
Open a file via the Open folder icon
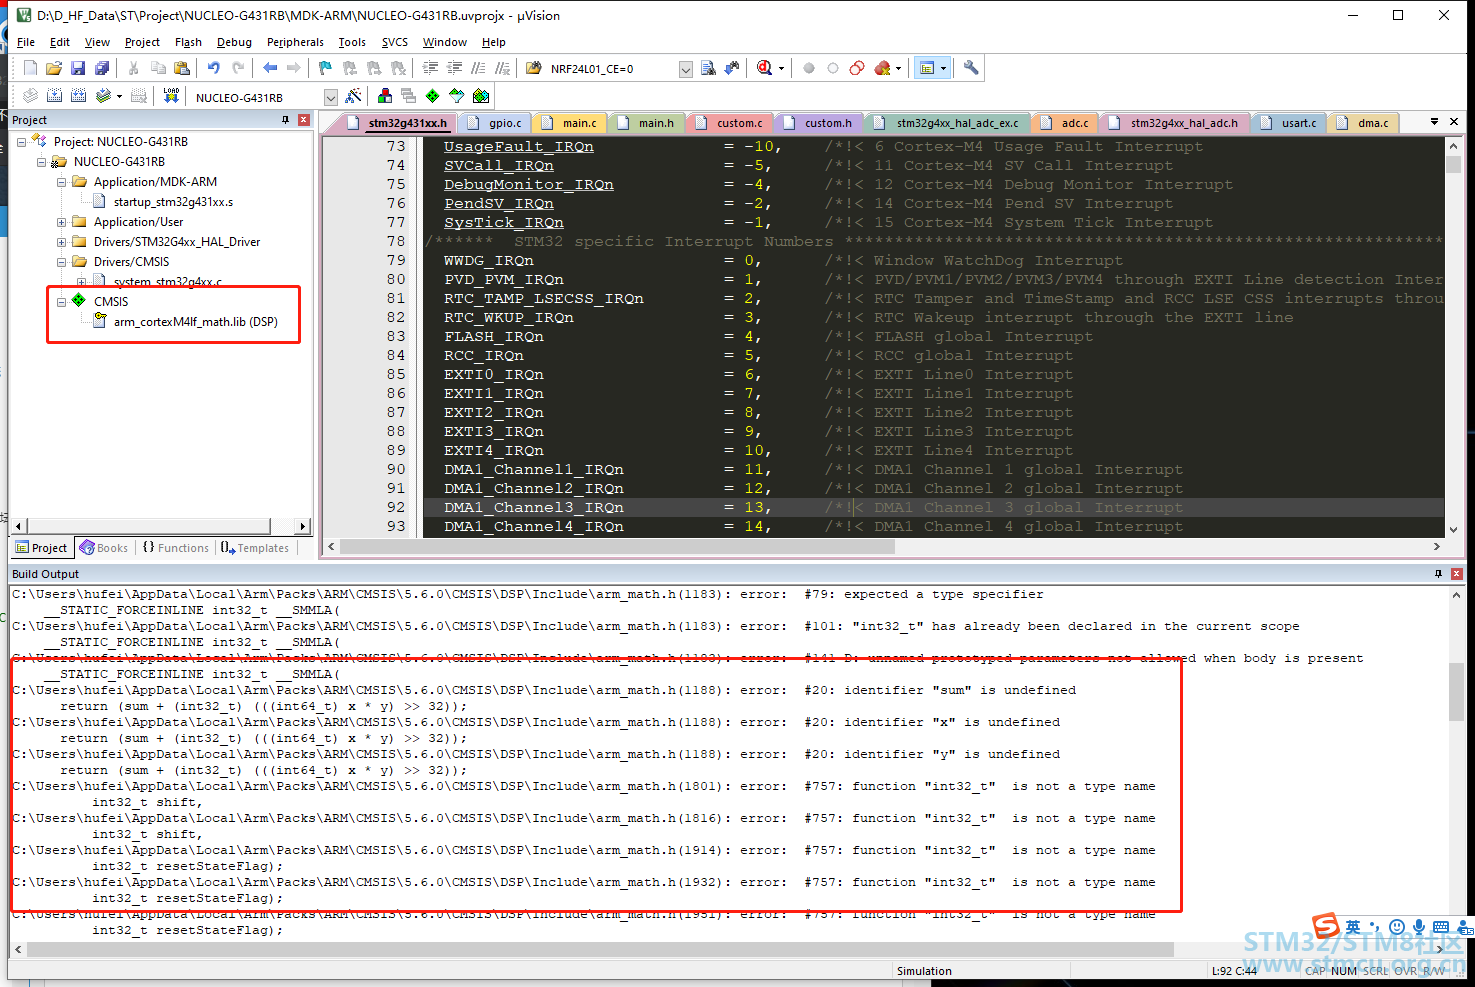[x=54, y=68]
